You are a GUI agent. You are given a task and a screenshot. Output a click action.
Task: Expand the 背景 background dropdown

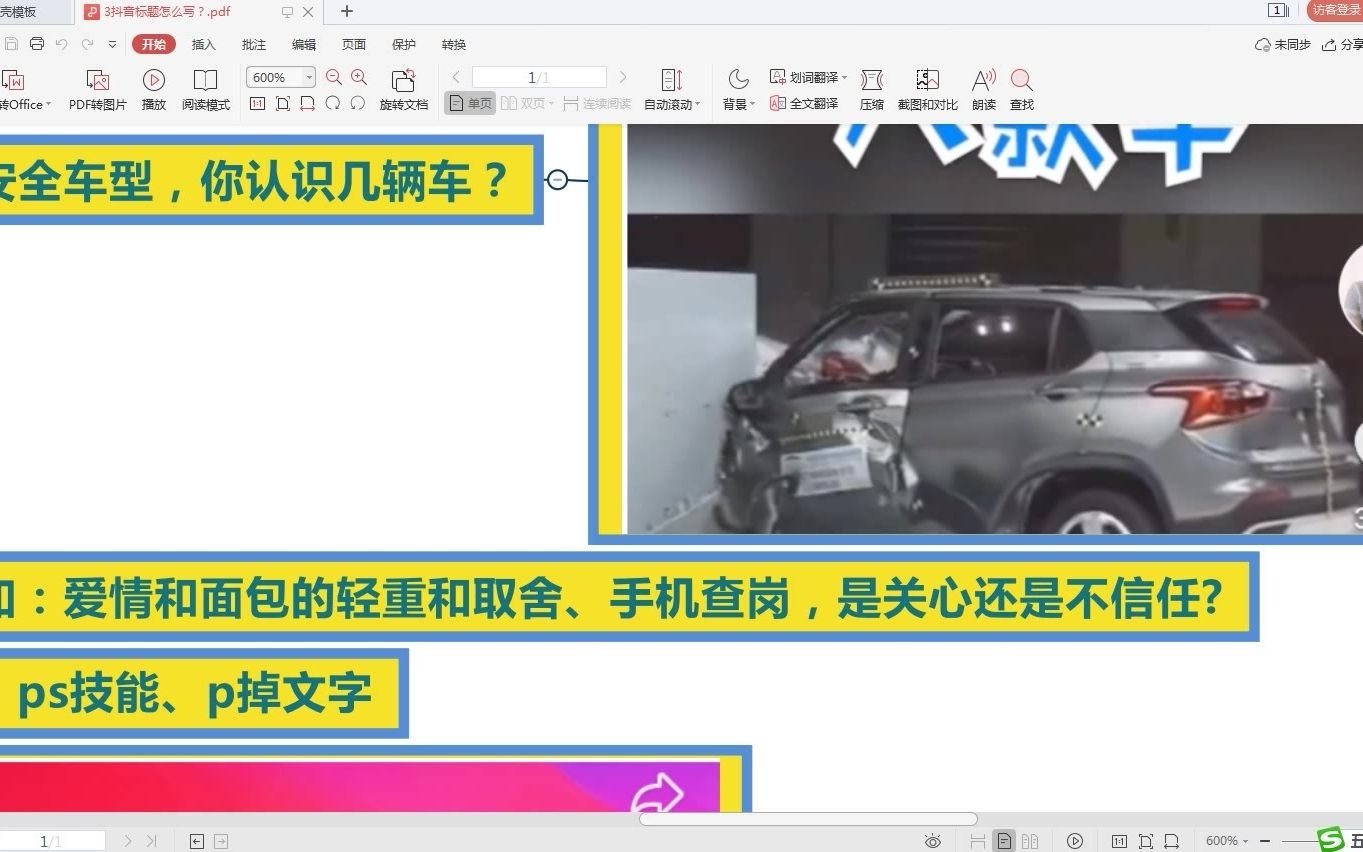point(752,105)
